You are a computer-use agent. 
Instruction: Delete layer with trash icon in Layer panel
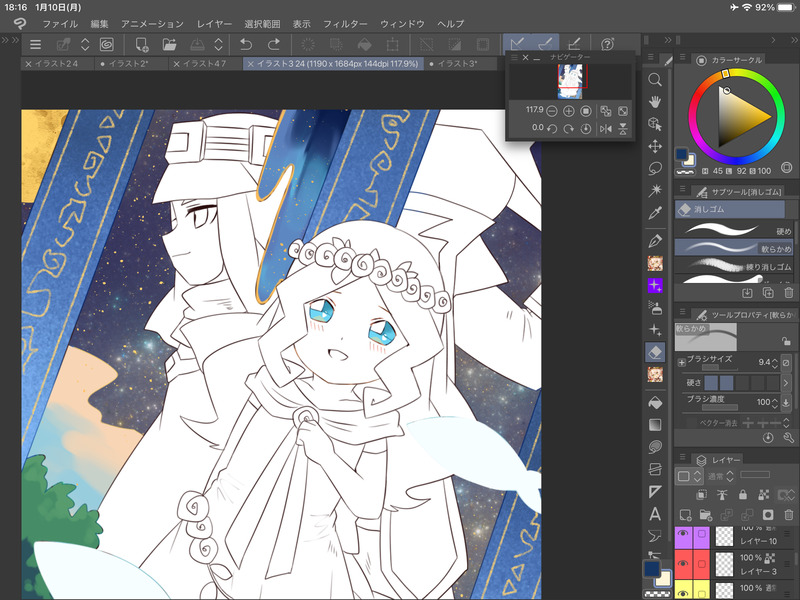788,514
